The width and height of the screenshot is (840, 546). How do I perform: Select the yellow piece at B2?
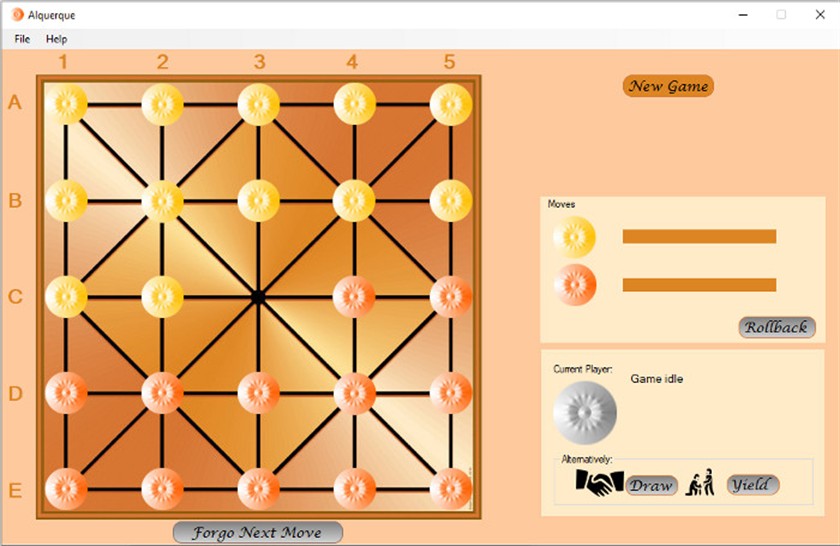[162, 200]
